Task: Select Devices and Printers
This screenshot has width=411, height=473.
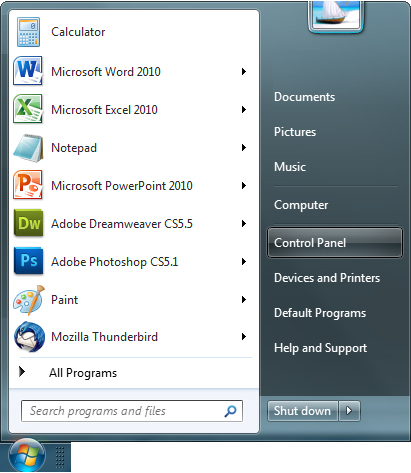Action: click(327, 278)
